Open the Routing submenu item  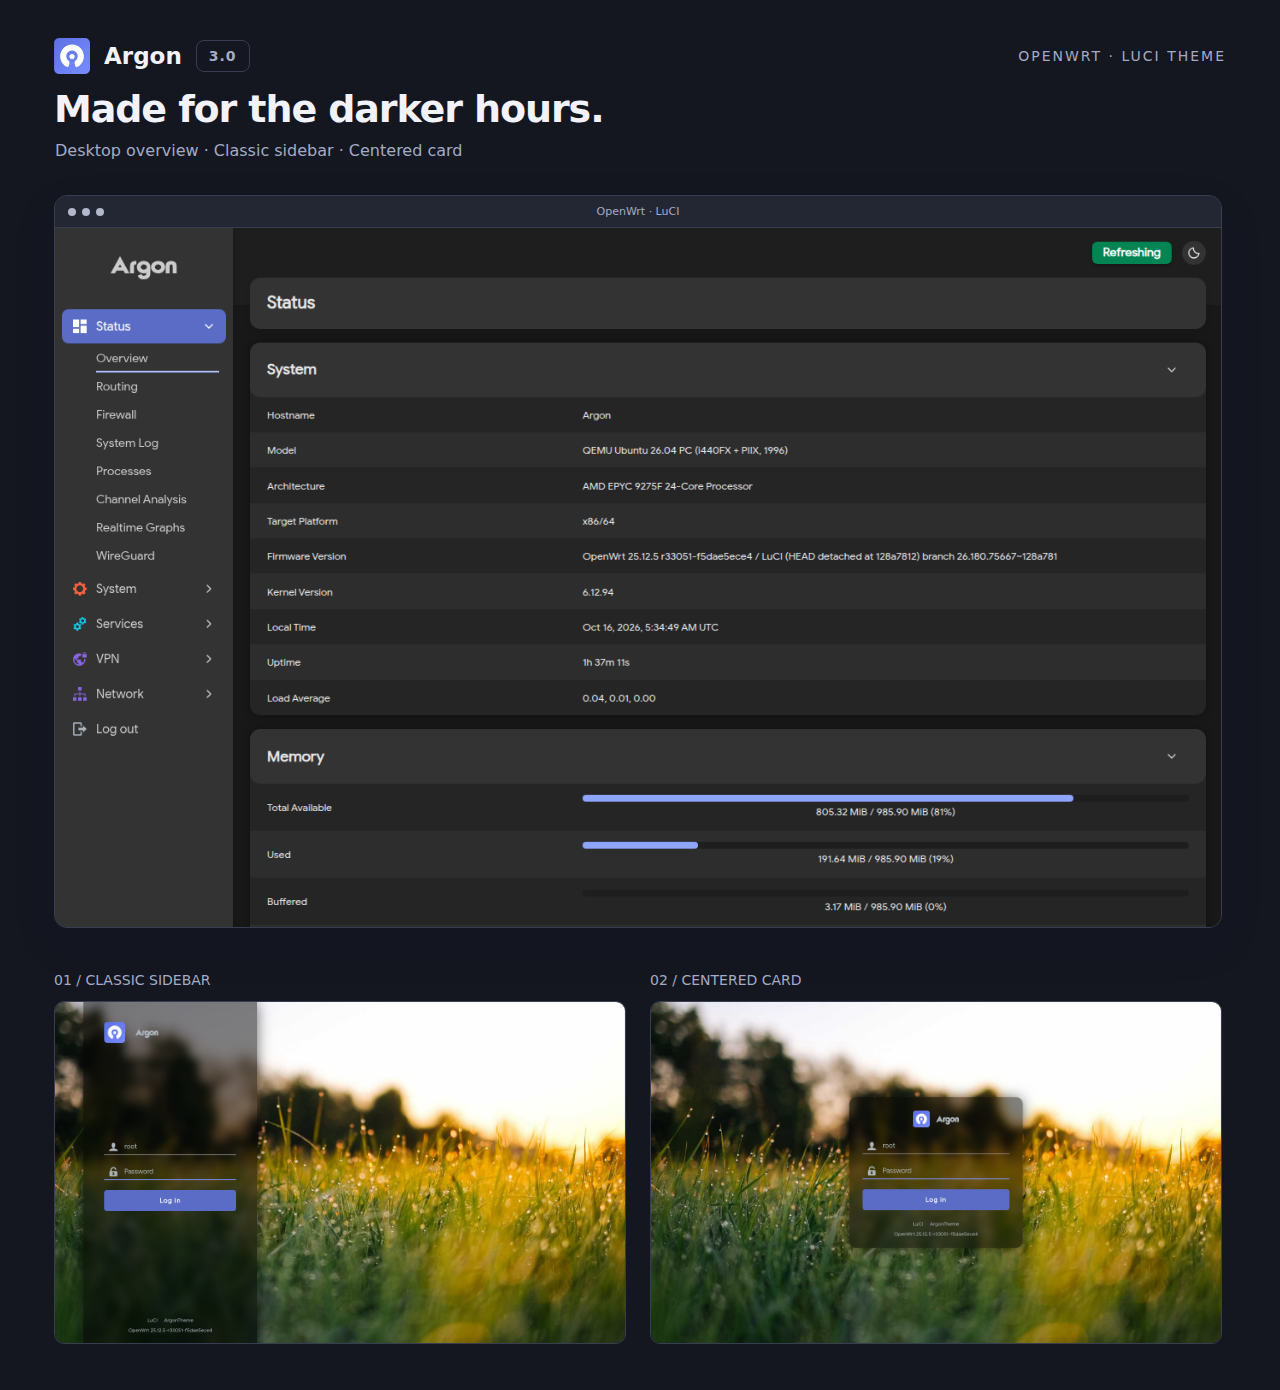point(117,386)
